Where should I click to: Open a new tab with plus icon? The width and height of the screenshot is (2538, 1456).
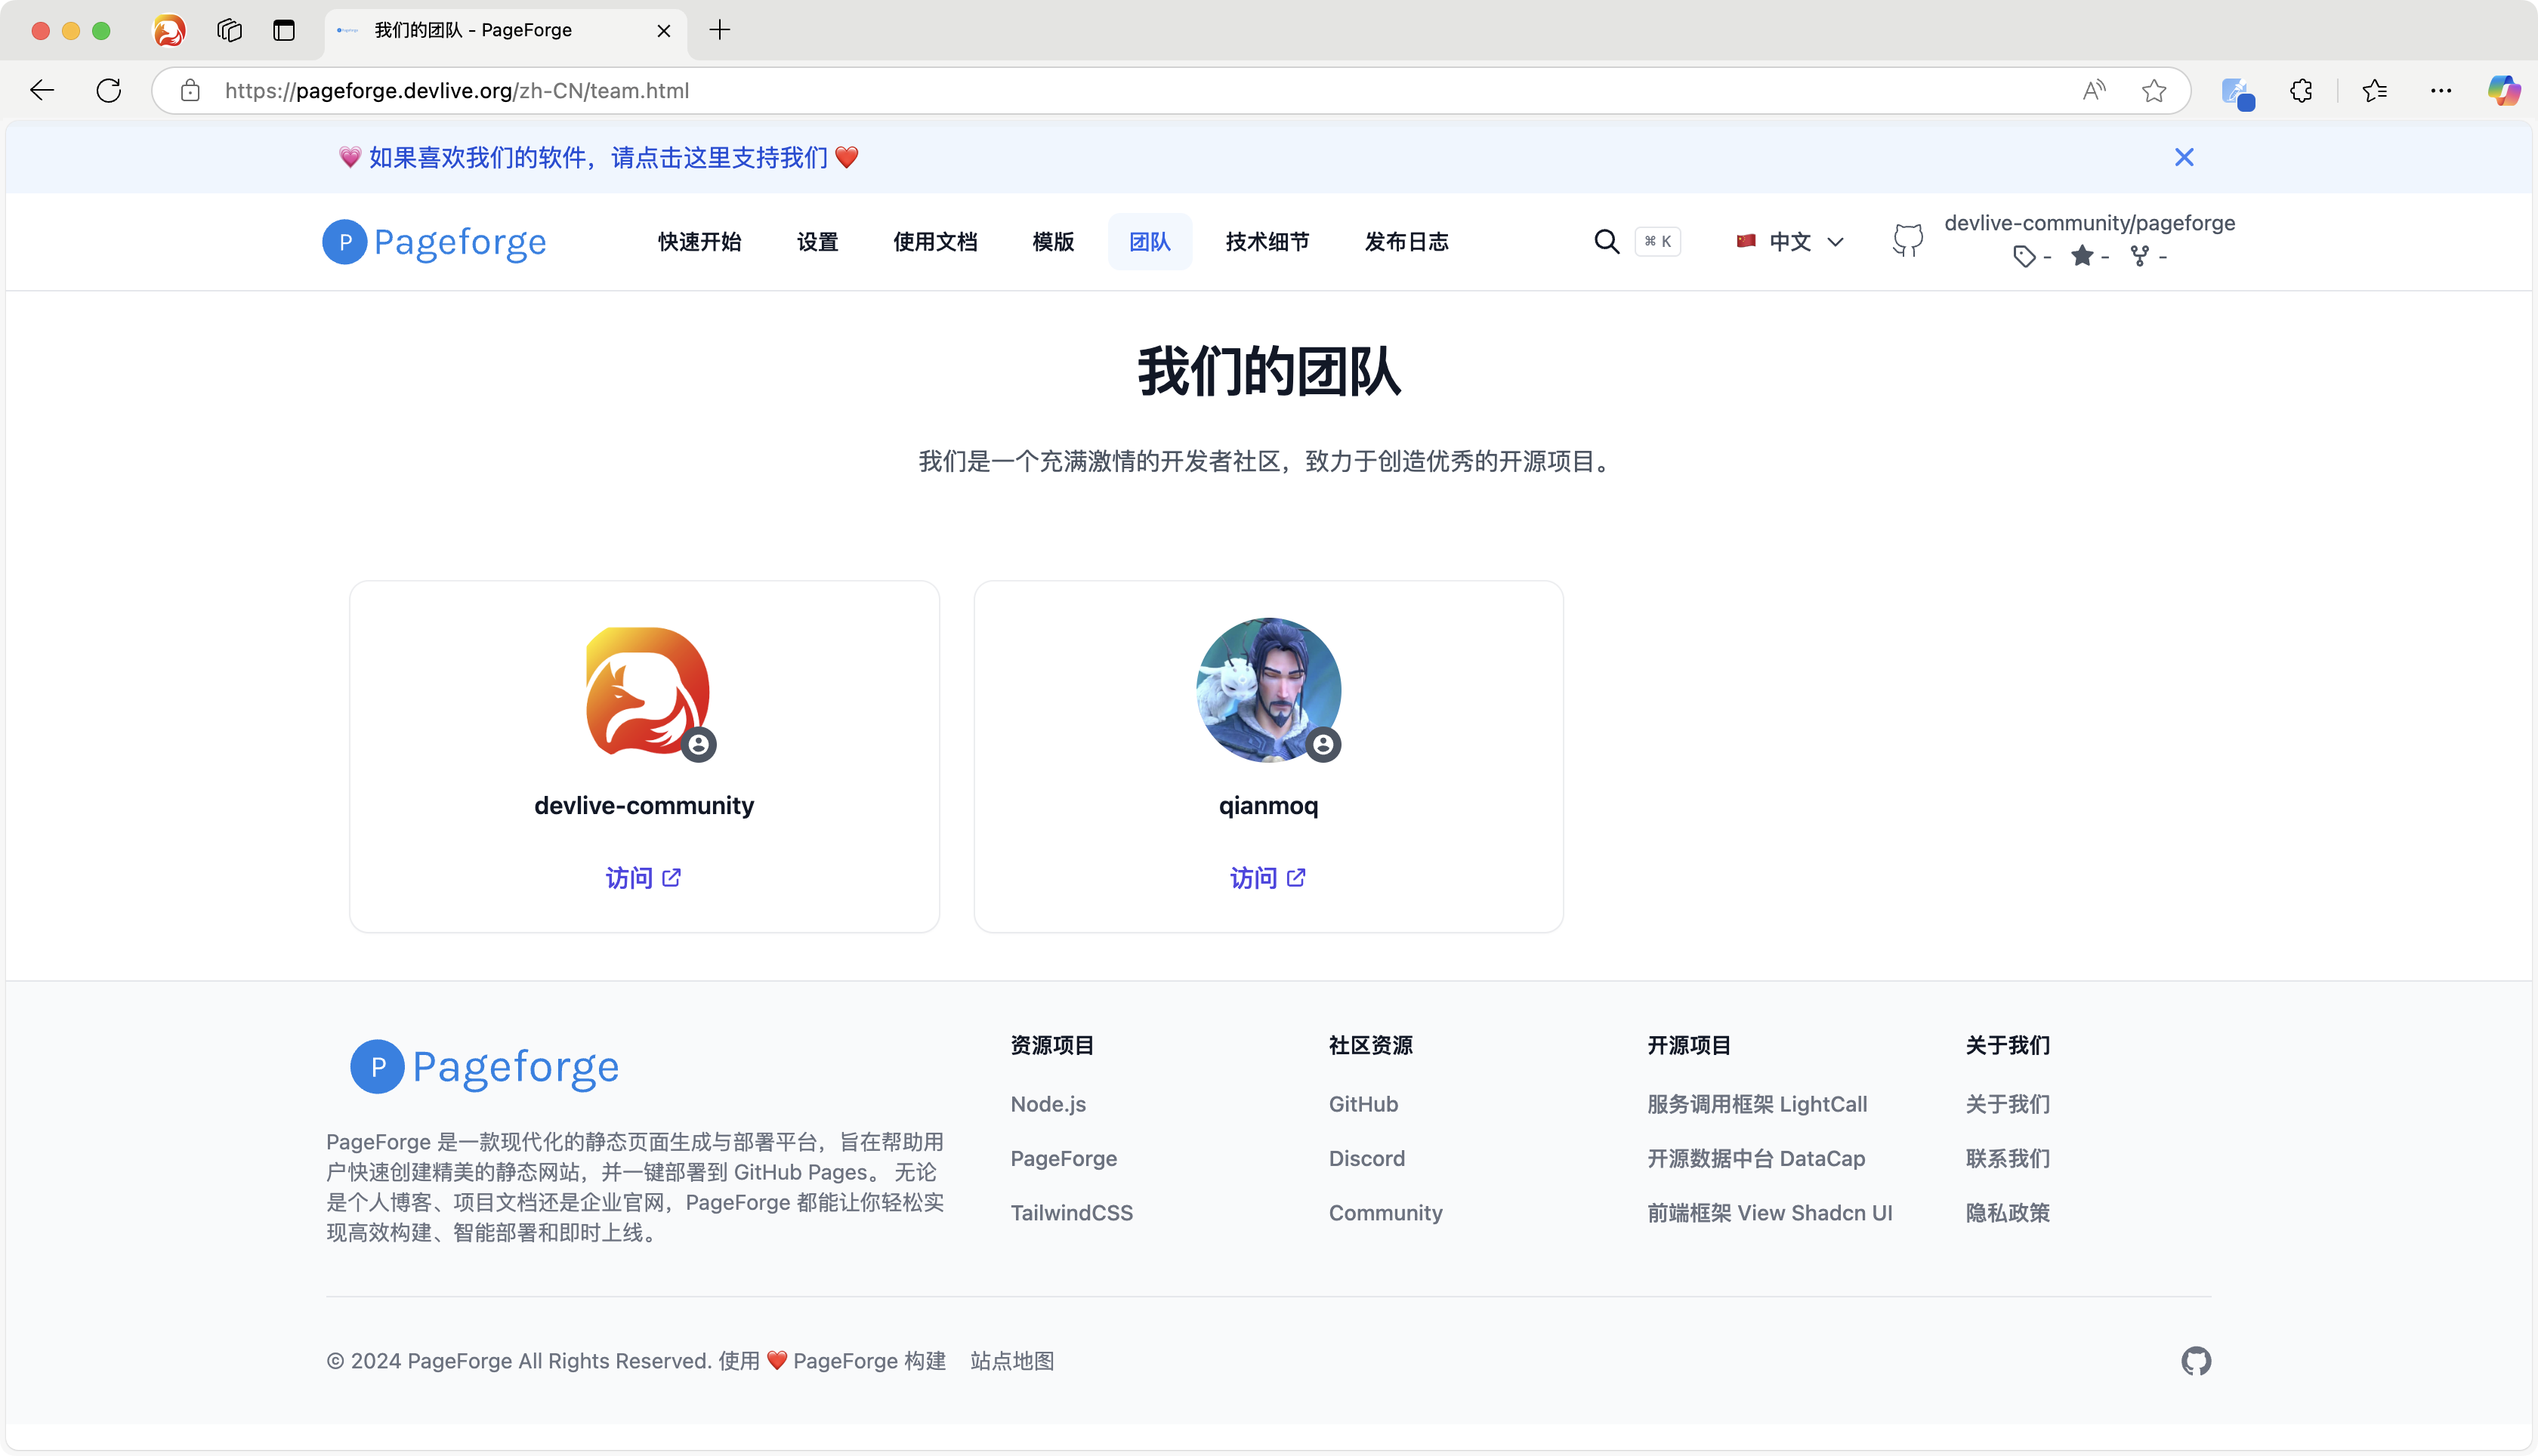[719, 30]
